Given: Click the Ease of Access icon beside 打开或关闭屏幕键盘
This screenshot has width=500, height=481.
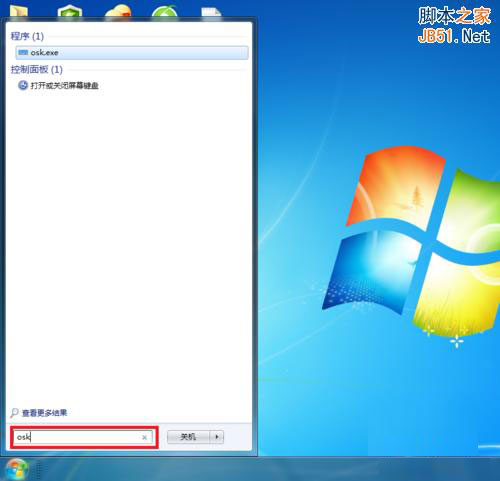Looking at the screenshot, I should [23, 86].
